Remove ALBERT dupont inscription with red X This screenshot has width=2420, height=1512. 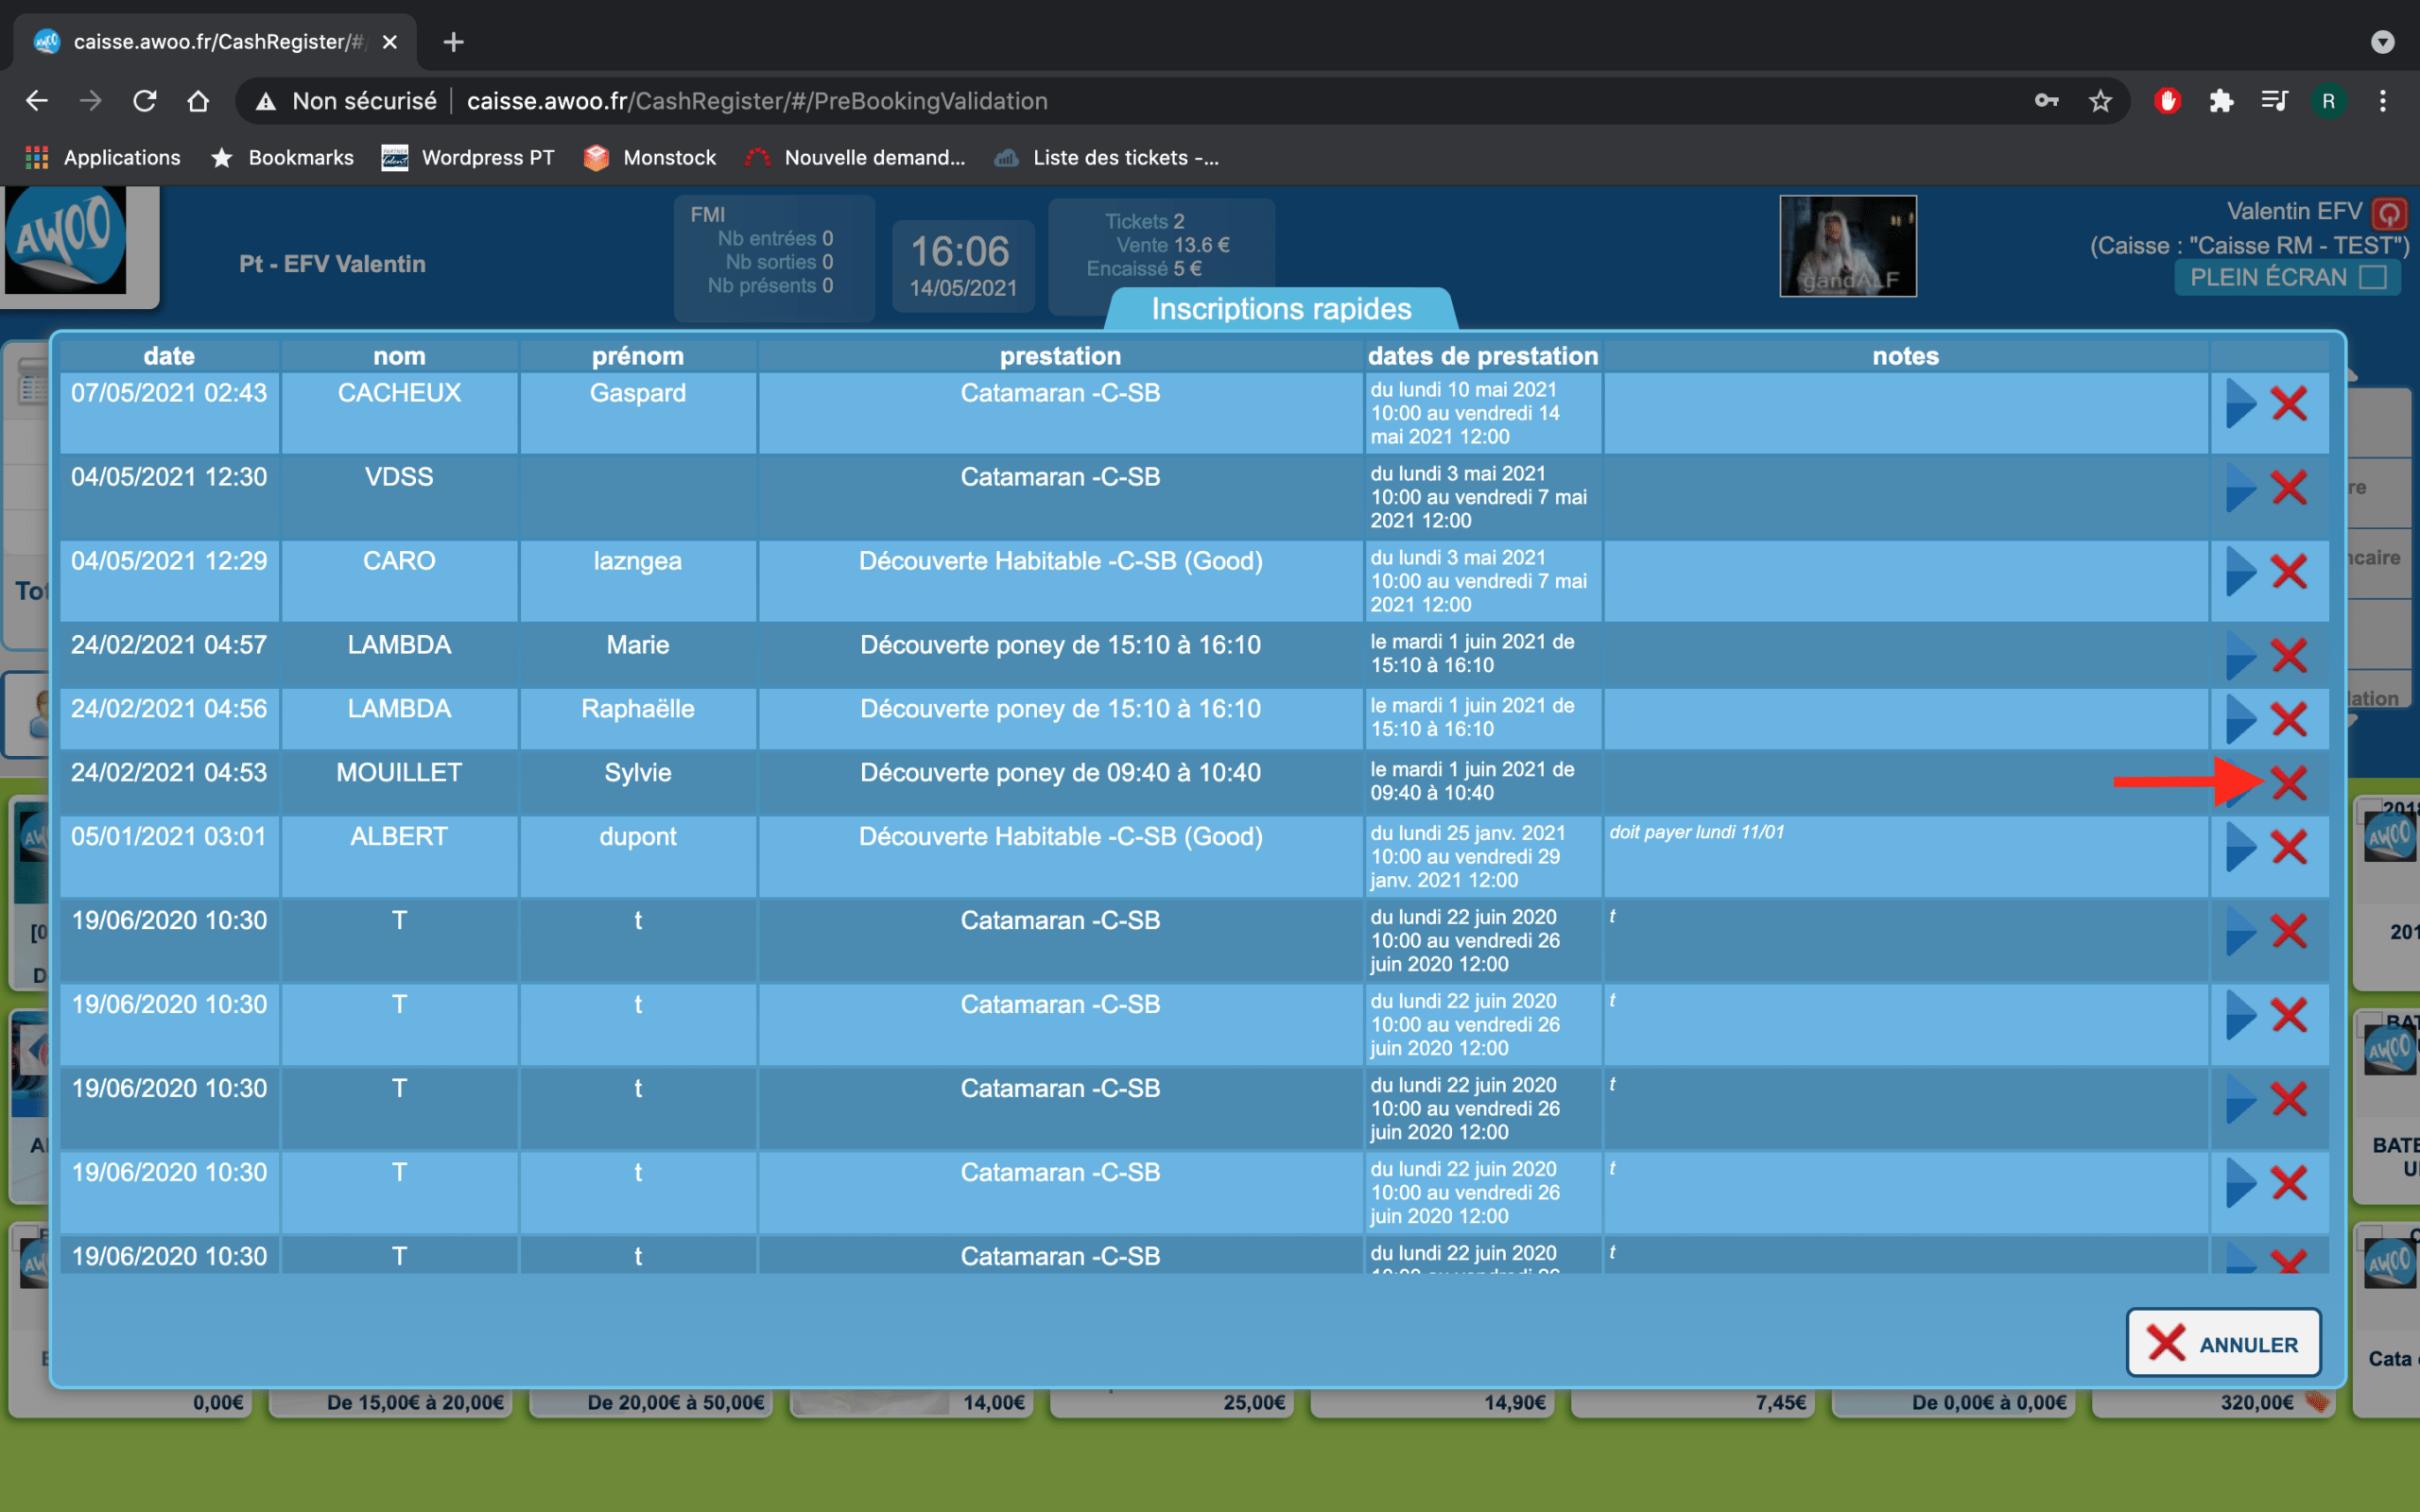coord(2288,847)
